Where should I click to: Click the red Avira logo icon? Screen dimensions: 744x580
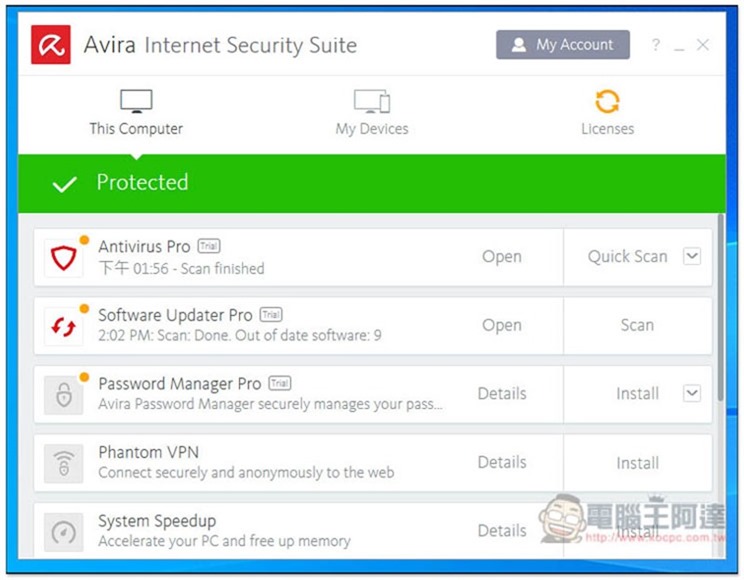pos(51,45)
